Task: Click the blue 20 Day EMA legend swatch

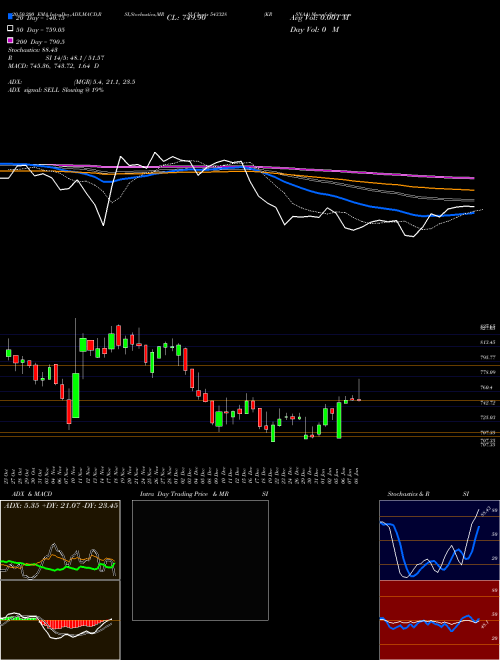Action: tap(10, 16)
